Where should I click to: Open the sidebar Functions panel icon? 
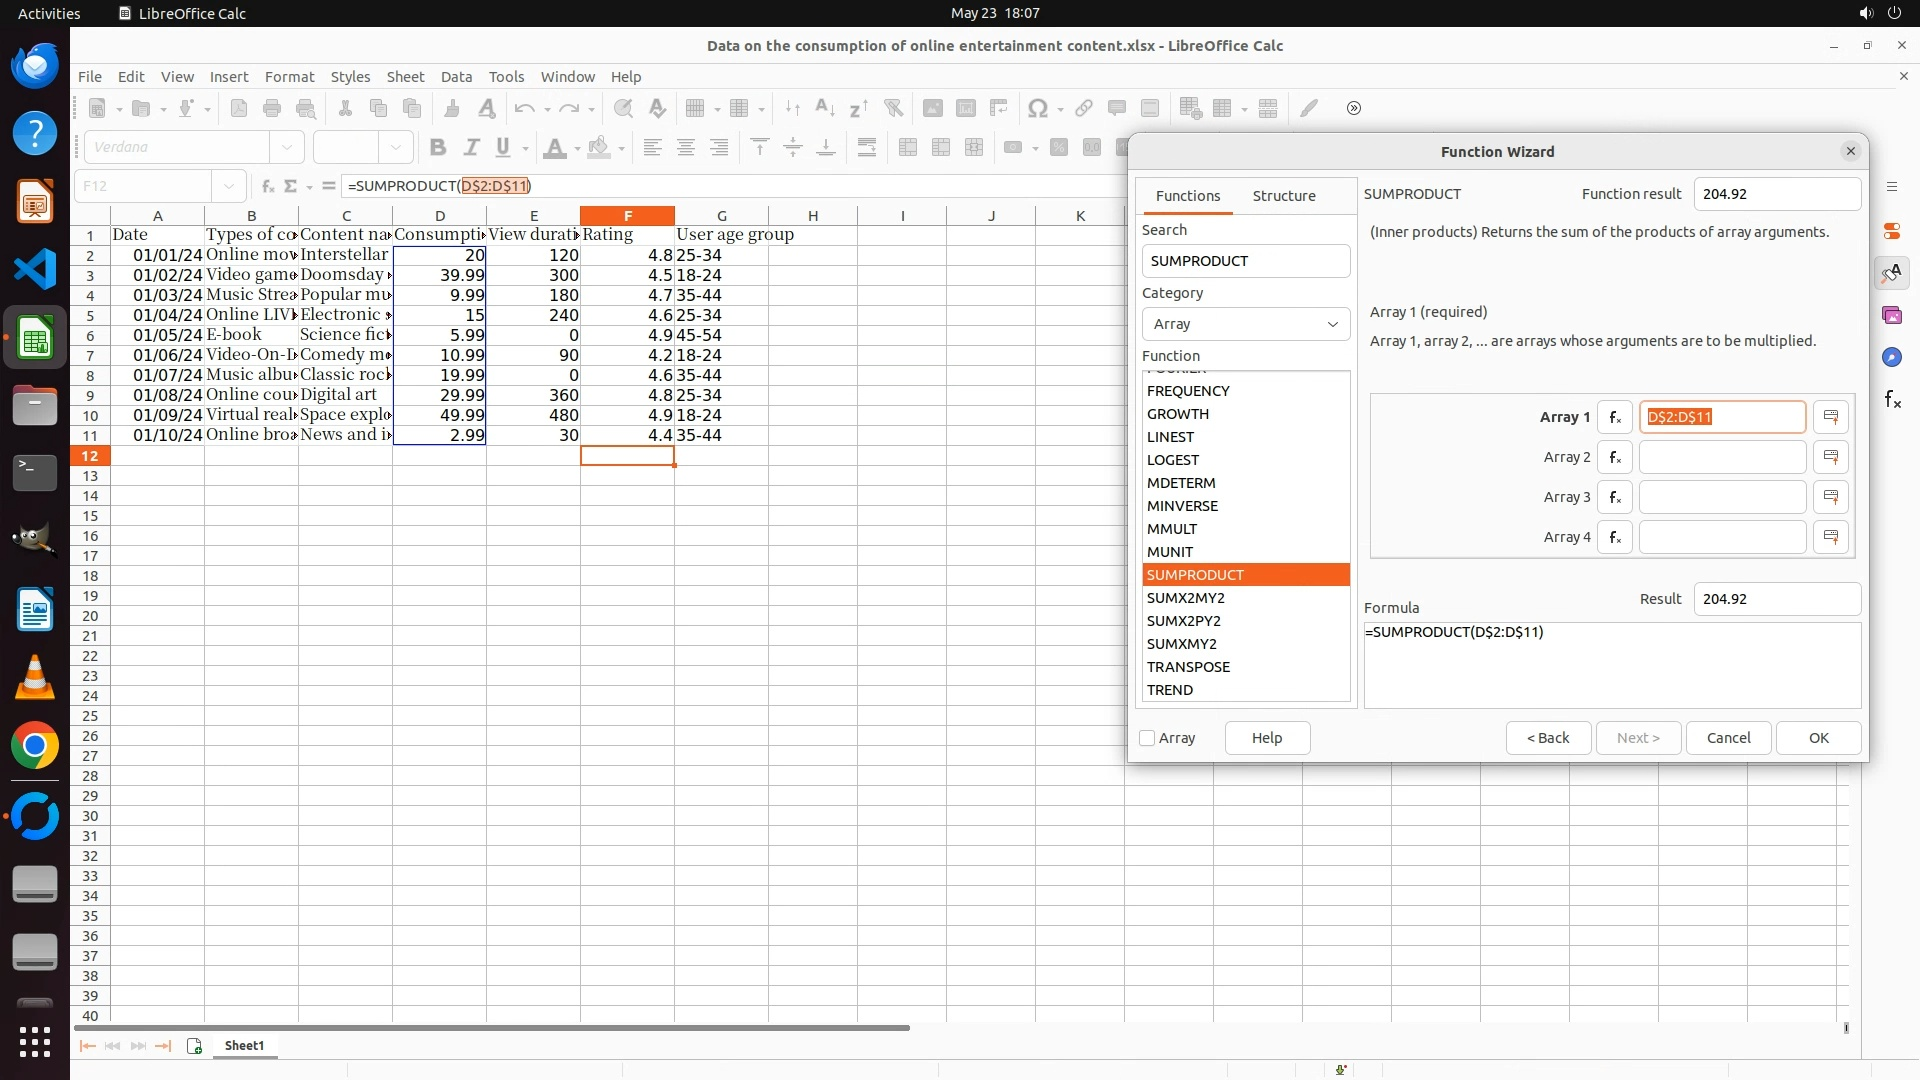click(1892, 400)
